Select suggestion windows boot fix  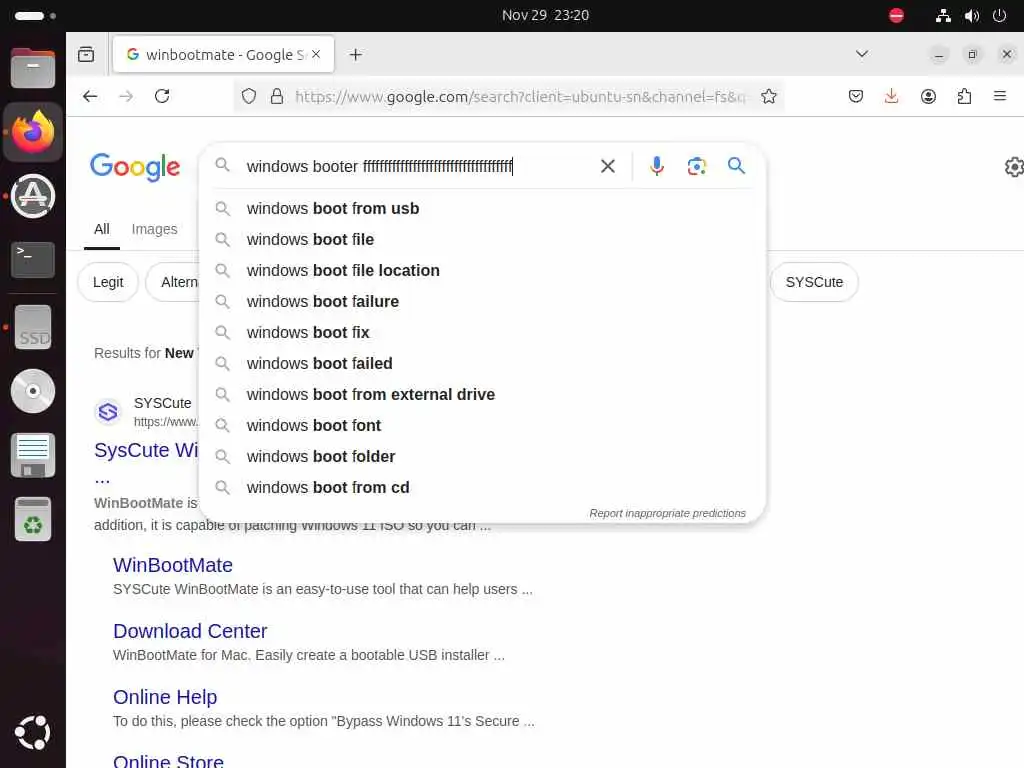point(482,332)
